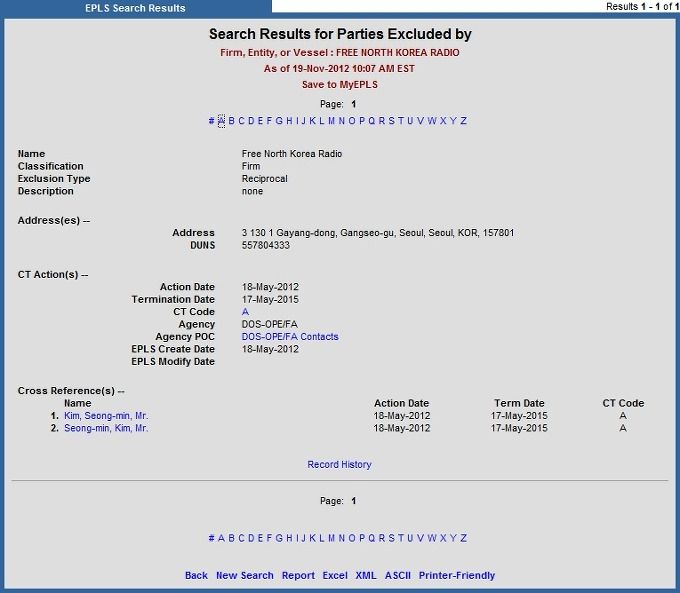The height and width of the screenshot is (593, 680).
Task: Click the Seoul address text
Action: [x=378, y=233]
